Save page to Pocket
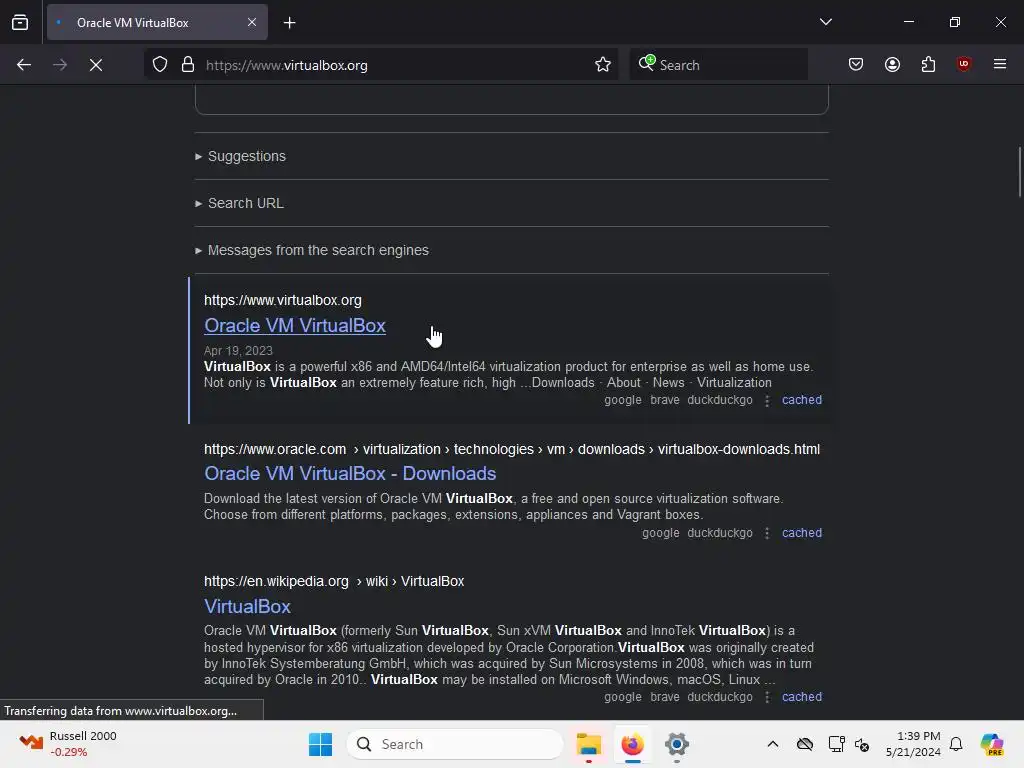The image size is (1024, 768). click(856, 65)
